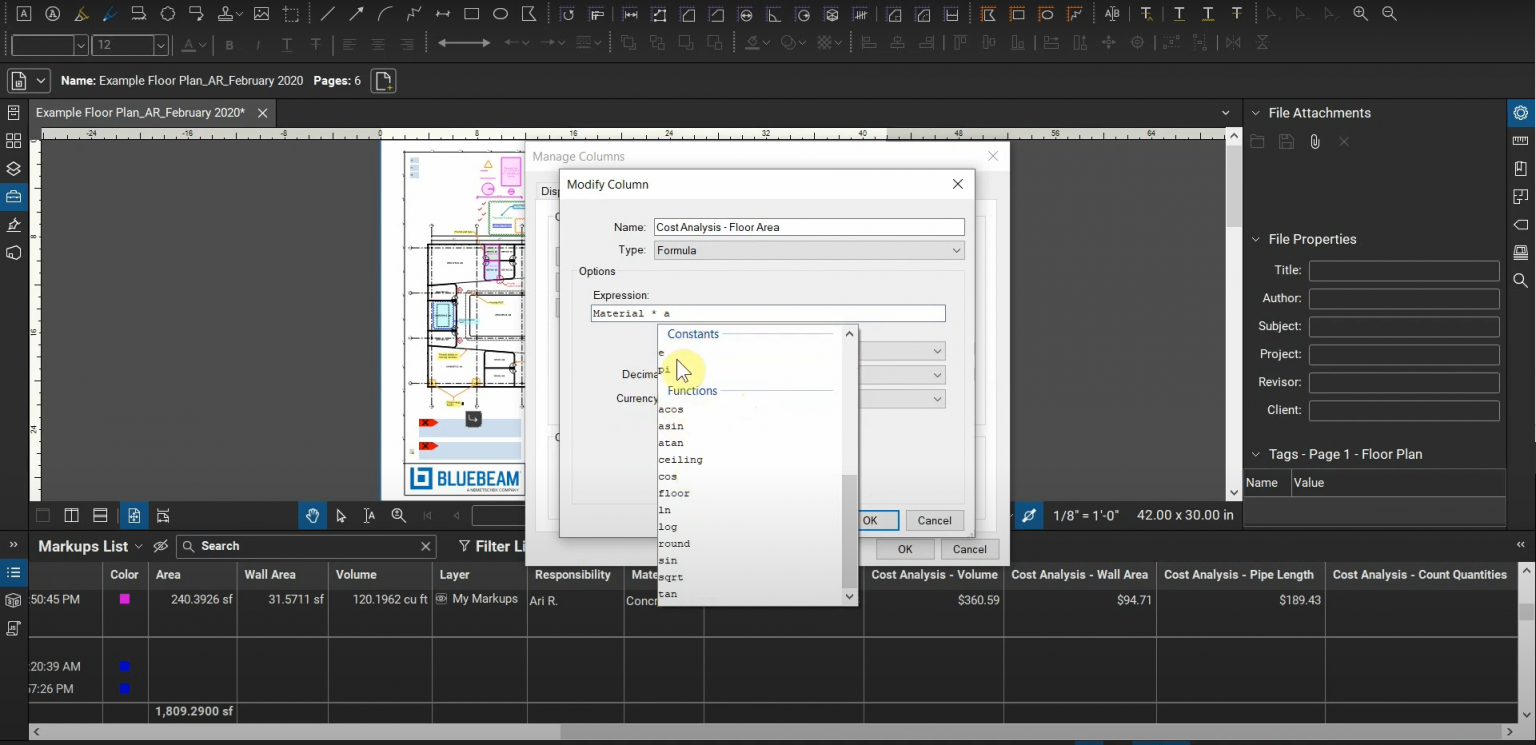This screenshot has width=1536, height=745.
Task: Attach a file using the paperclip icon
Action: [1315, 141]
